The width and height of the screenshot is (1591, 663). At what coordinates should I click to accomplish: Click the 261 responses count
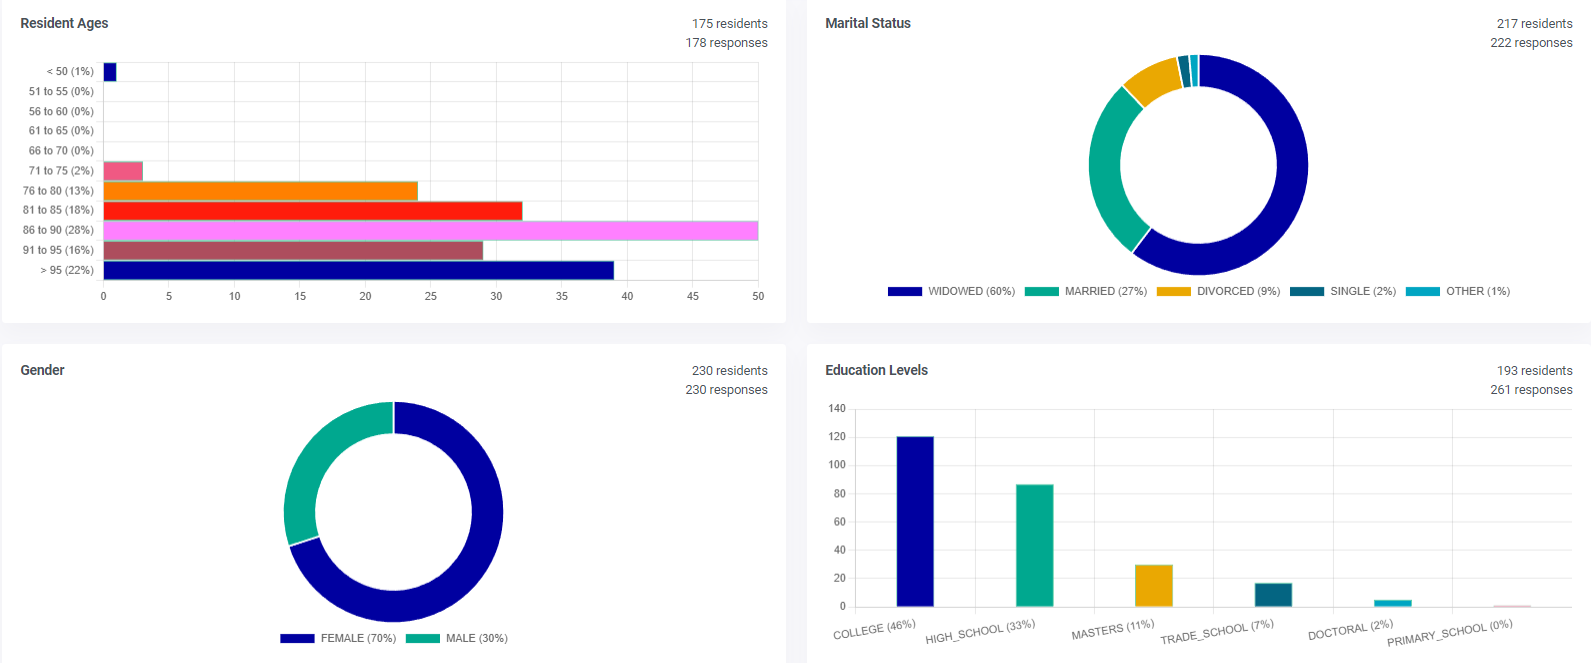[x=1532, y=390]
